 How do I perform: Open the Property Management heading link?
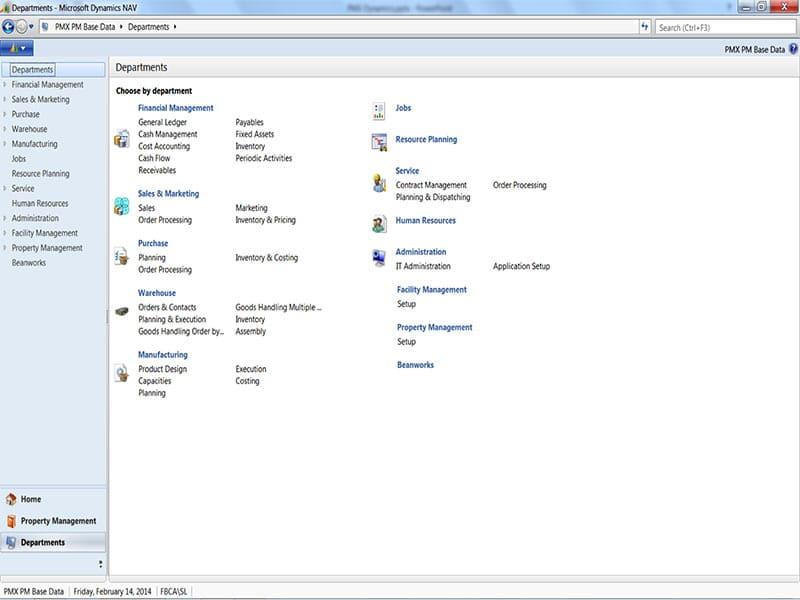pos(435,327)
